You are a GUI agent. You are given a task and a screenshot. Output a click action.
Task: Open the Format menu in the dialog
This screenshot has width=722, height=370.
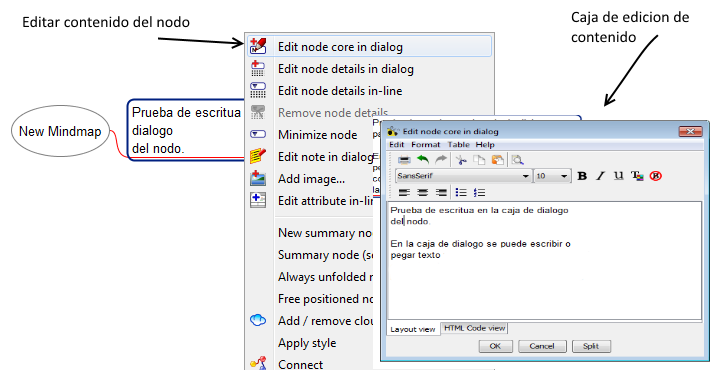425,145
